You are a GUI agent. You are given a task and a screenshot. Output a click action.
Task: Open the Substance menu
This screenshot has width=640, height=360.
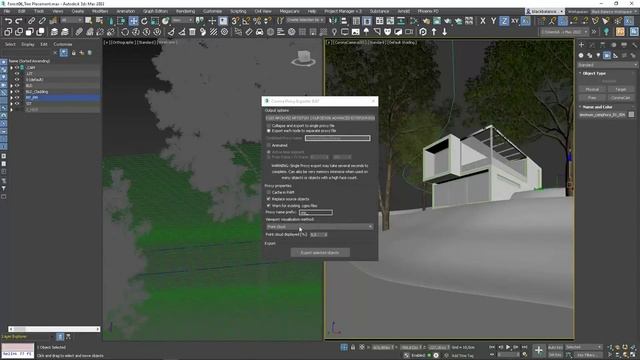[x=379, y=11]
